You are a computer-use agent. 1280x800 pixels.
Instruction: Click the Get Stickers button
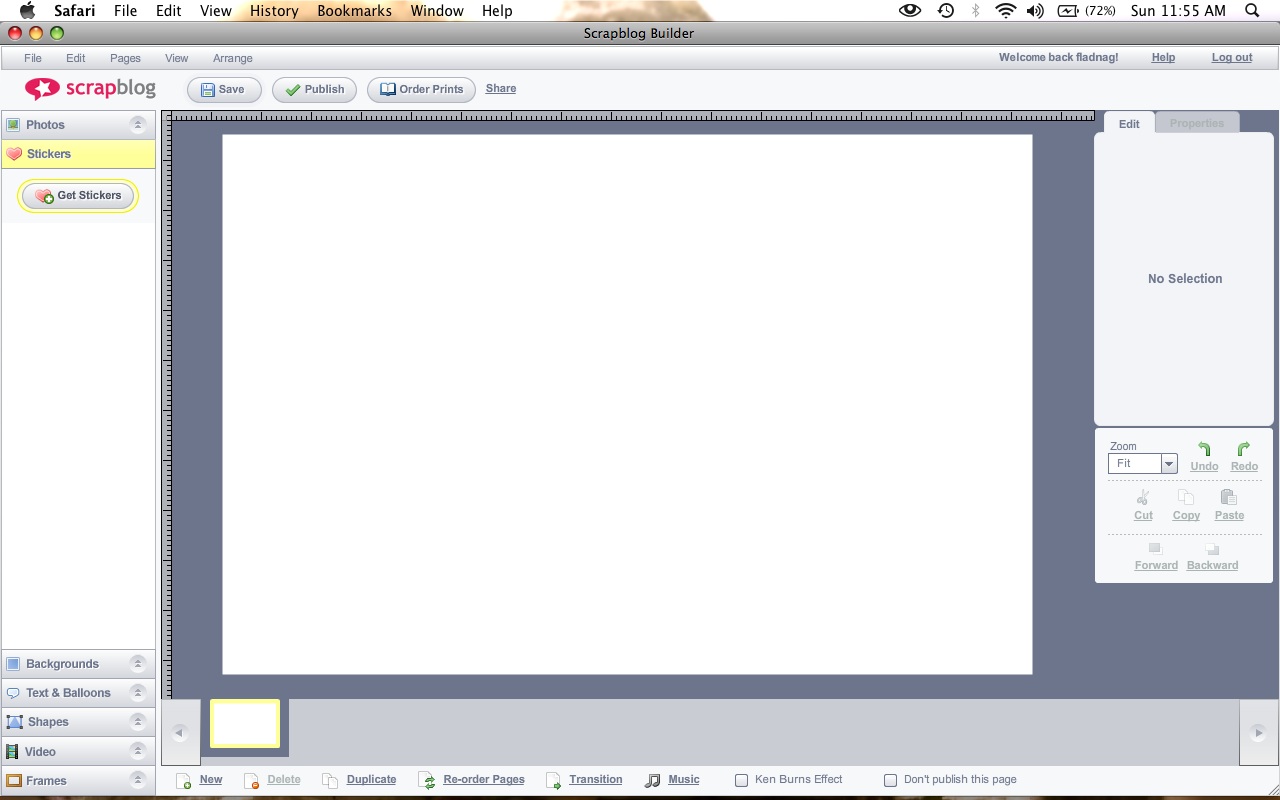point(78,196)
